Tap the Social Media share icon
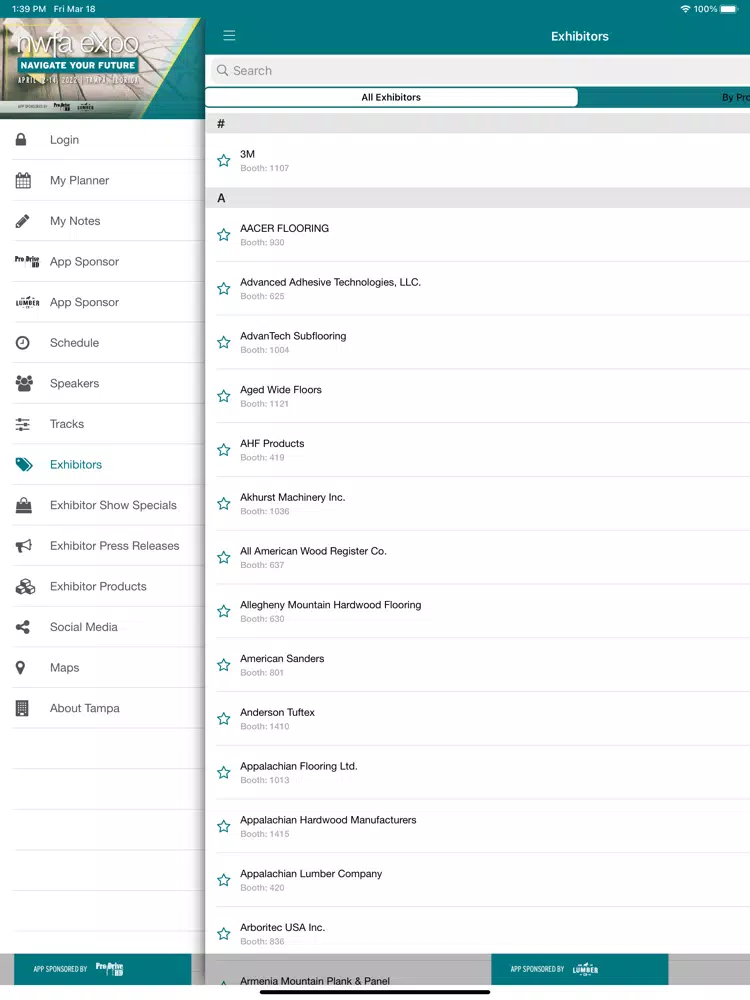The image size is (750, 1000). [22, 627]
